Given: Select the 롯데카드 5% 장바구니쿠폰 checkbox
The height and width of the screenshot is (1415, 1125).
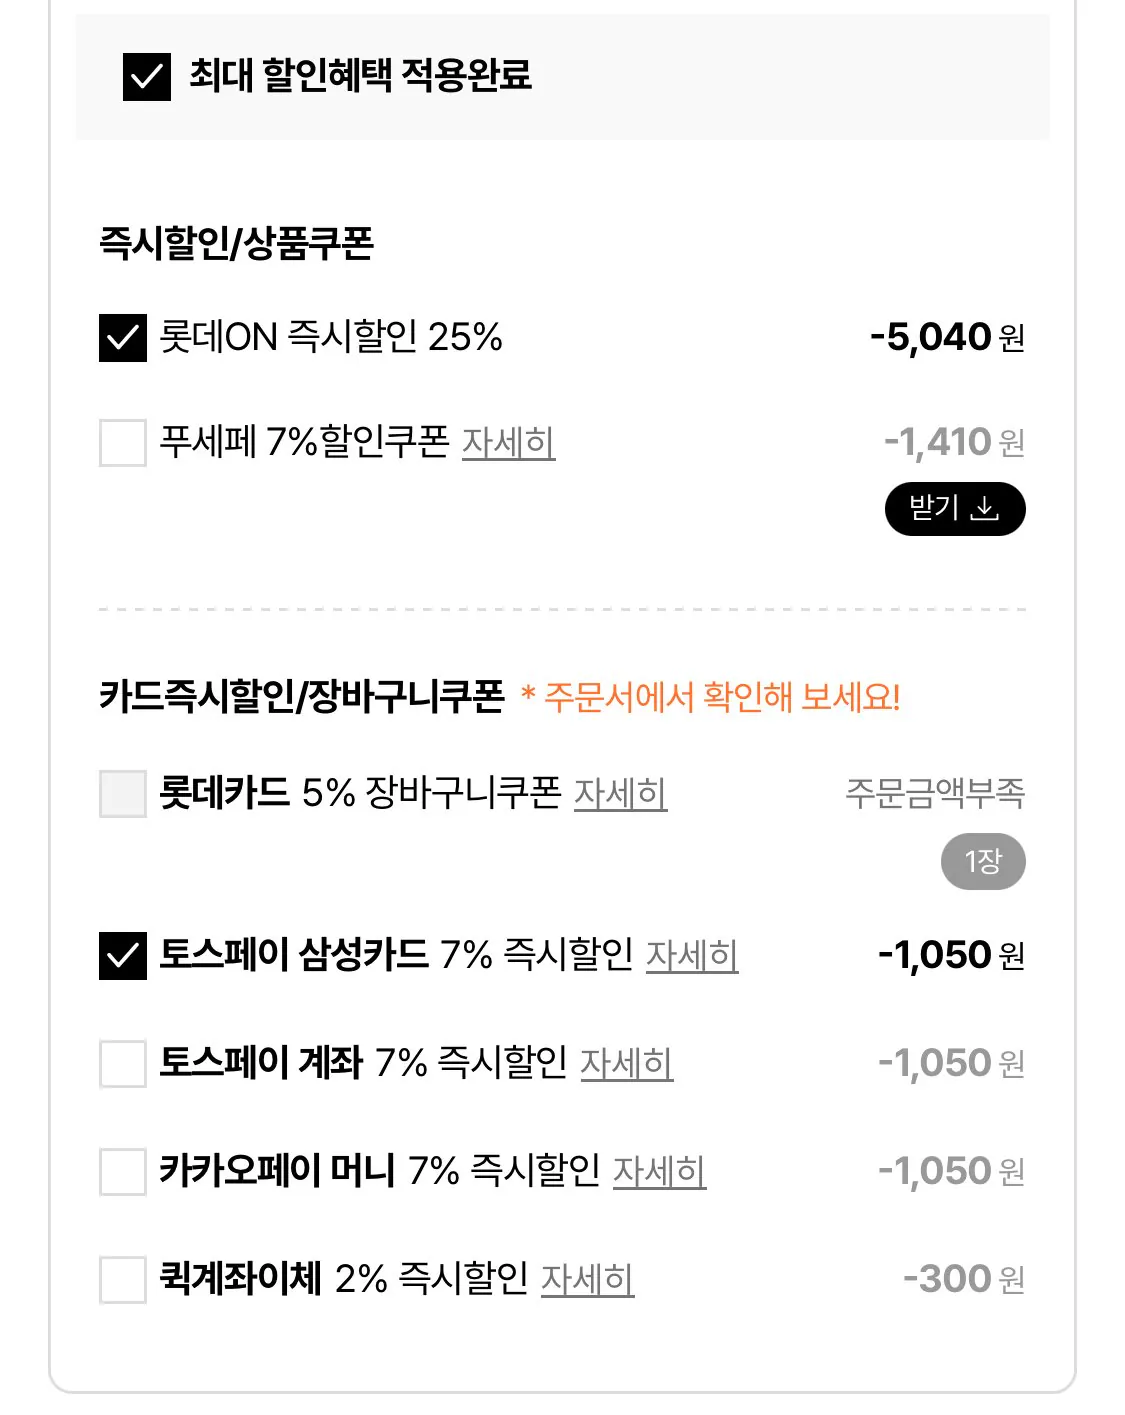Looking at the screenshot, I should tap(123, 794).
